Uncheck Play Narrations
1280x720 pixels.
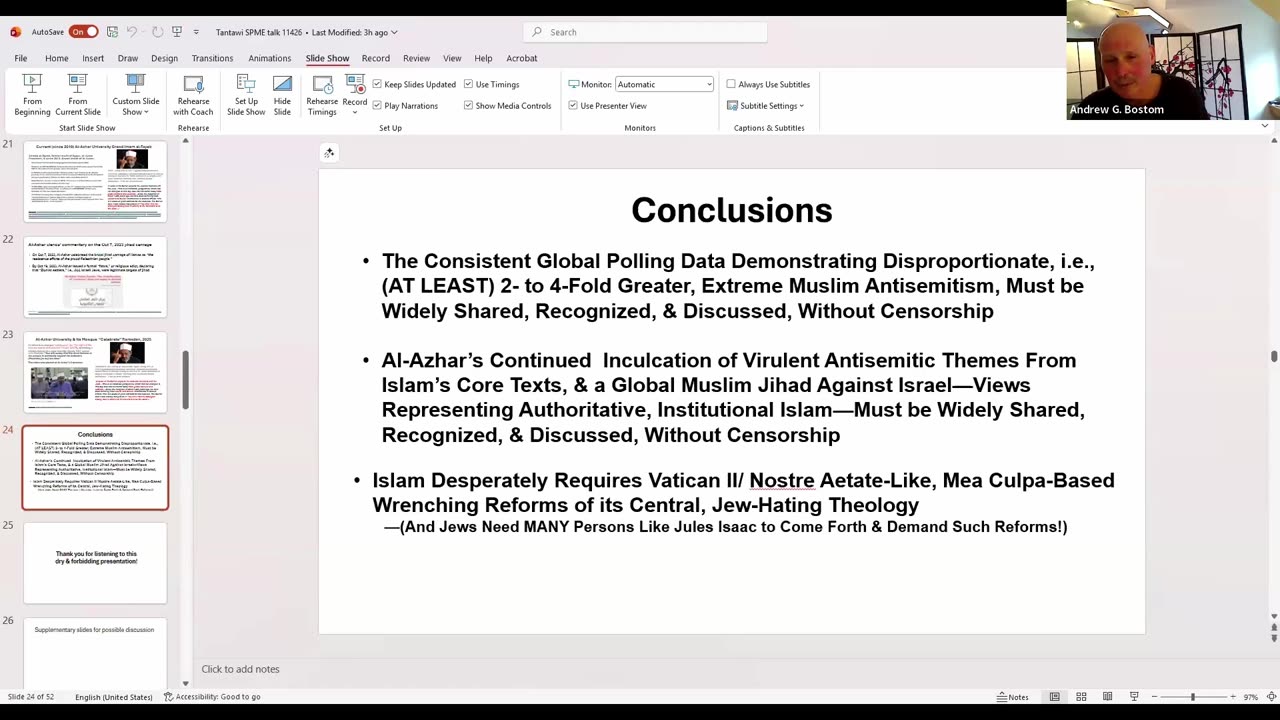377,105
